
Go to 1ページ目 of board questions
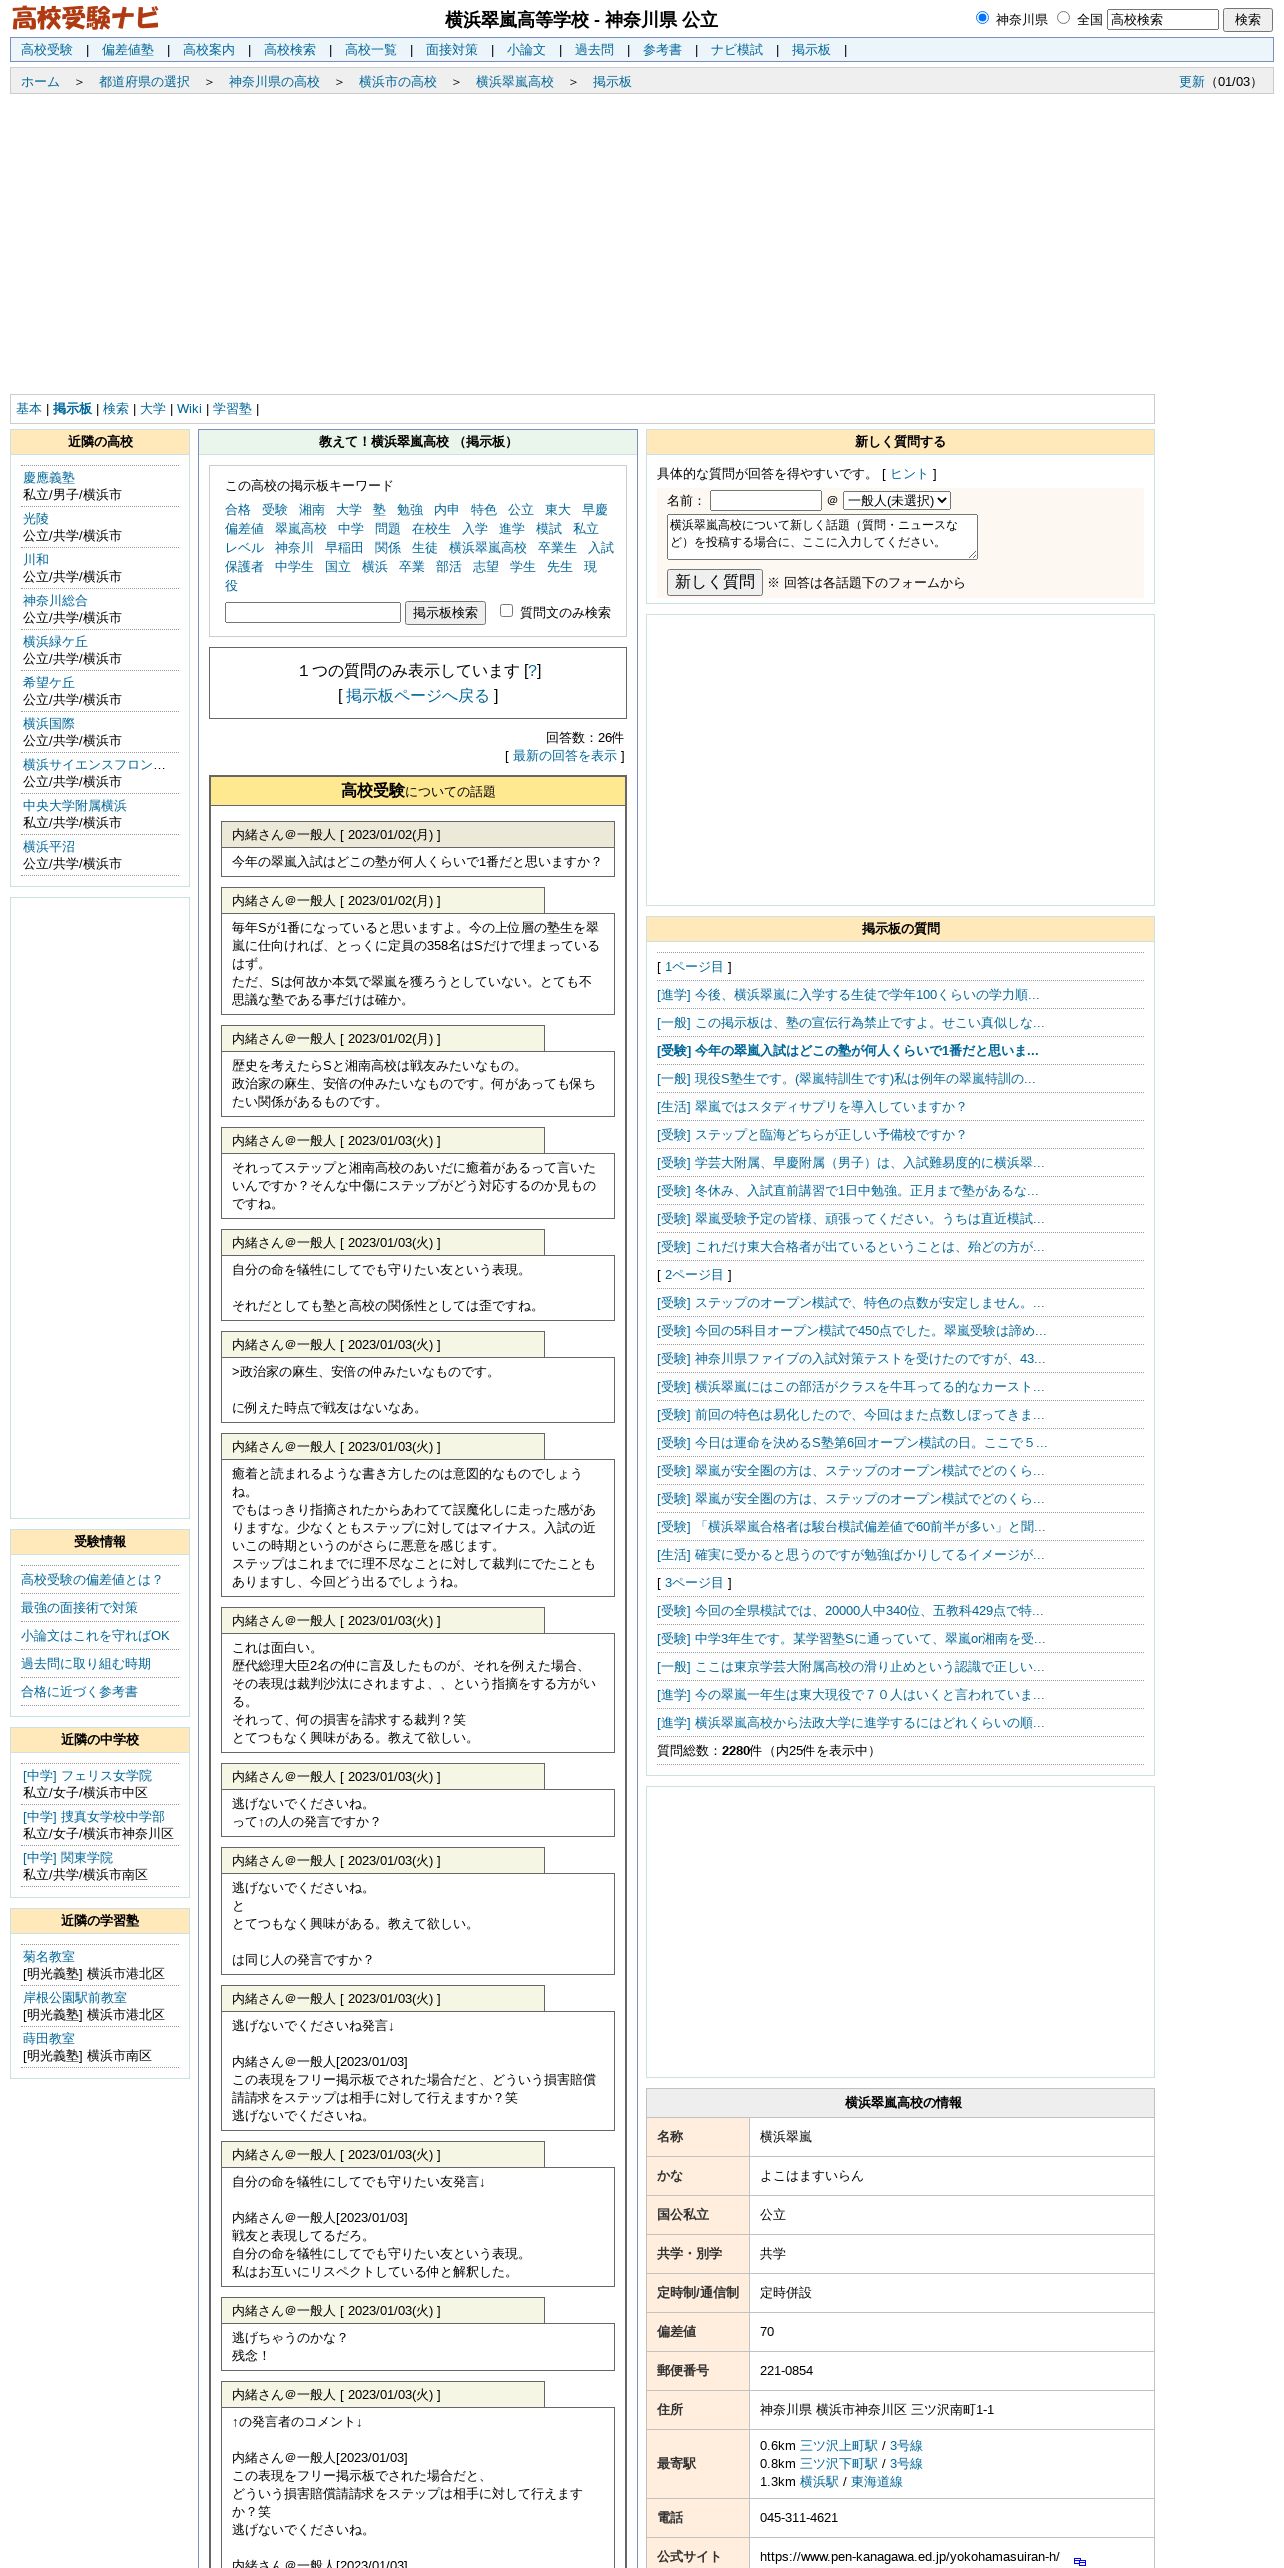(694, 967)
